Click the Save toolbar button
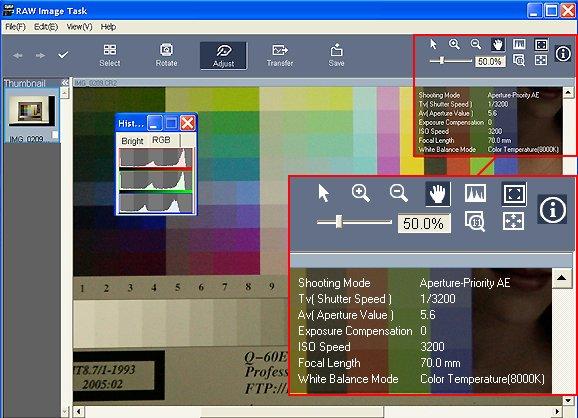Viewport: 578px width, 418px height. [336, 56]
